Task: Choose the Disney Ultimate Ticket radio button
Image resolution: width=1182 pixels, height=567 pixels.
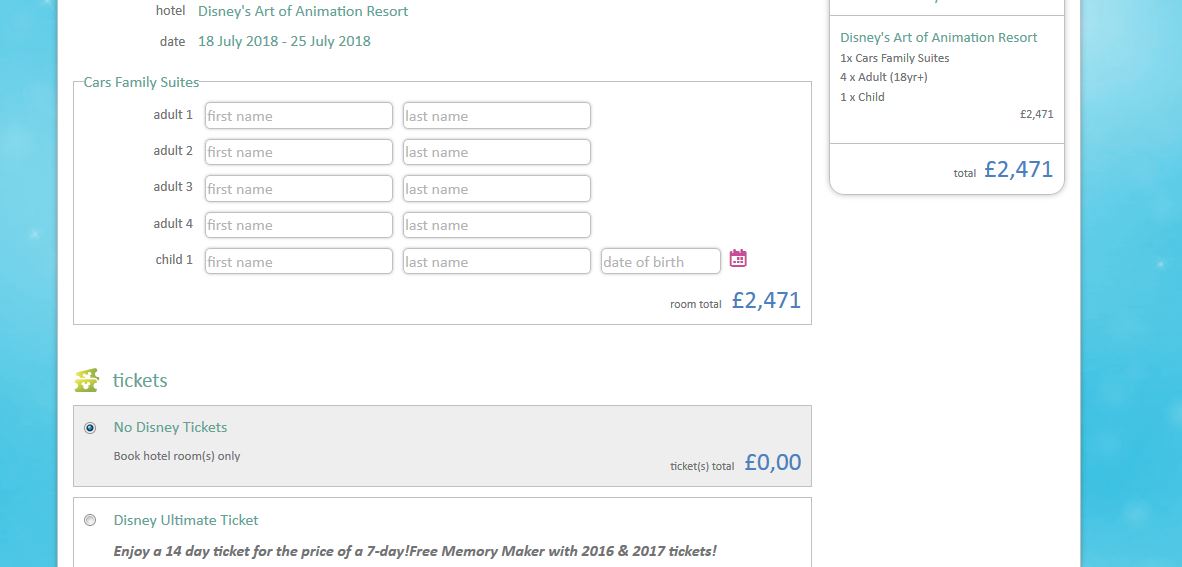Action: pyautogui.click(x=91, y=520)
